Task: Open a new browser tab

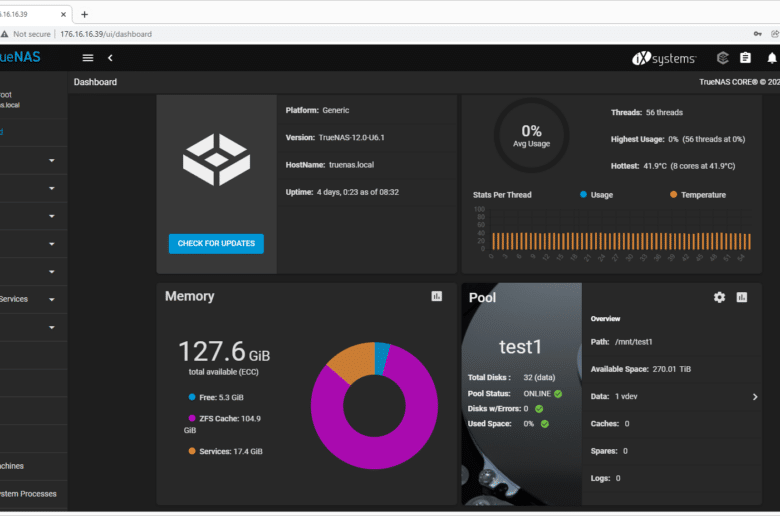Action: 85,14
